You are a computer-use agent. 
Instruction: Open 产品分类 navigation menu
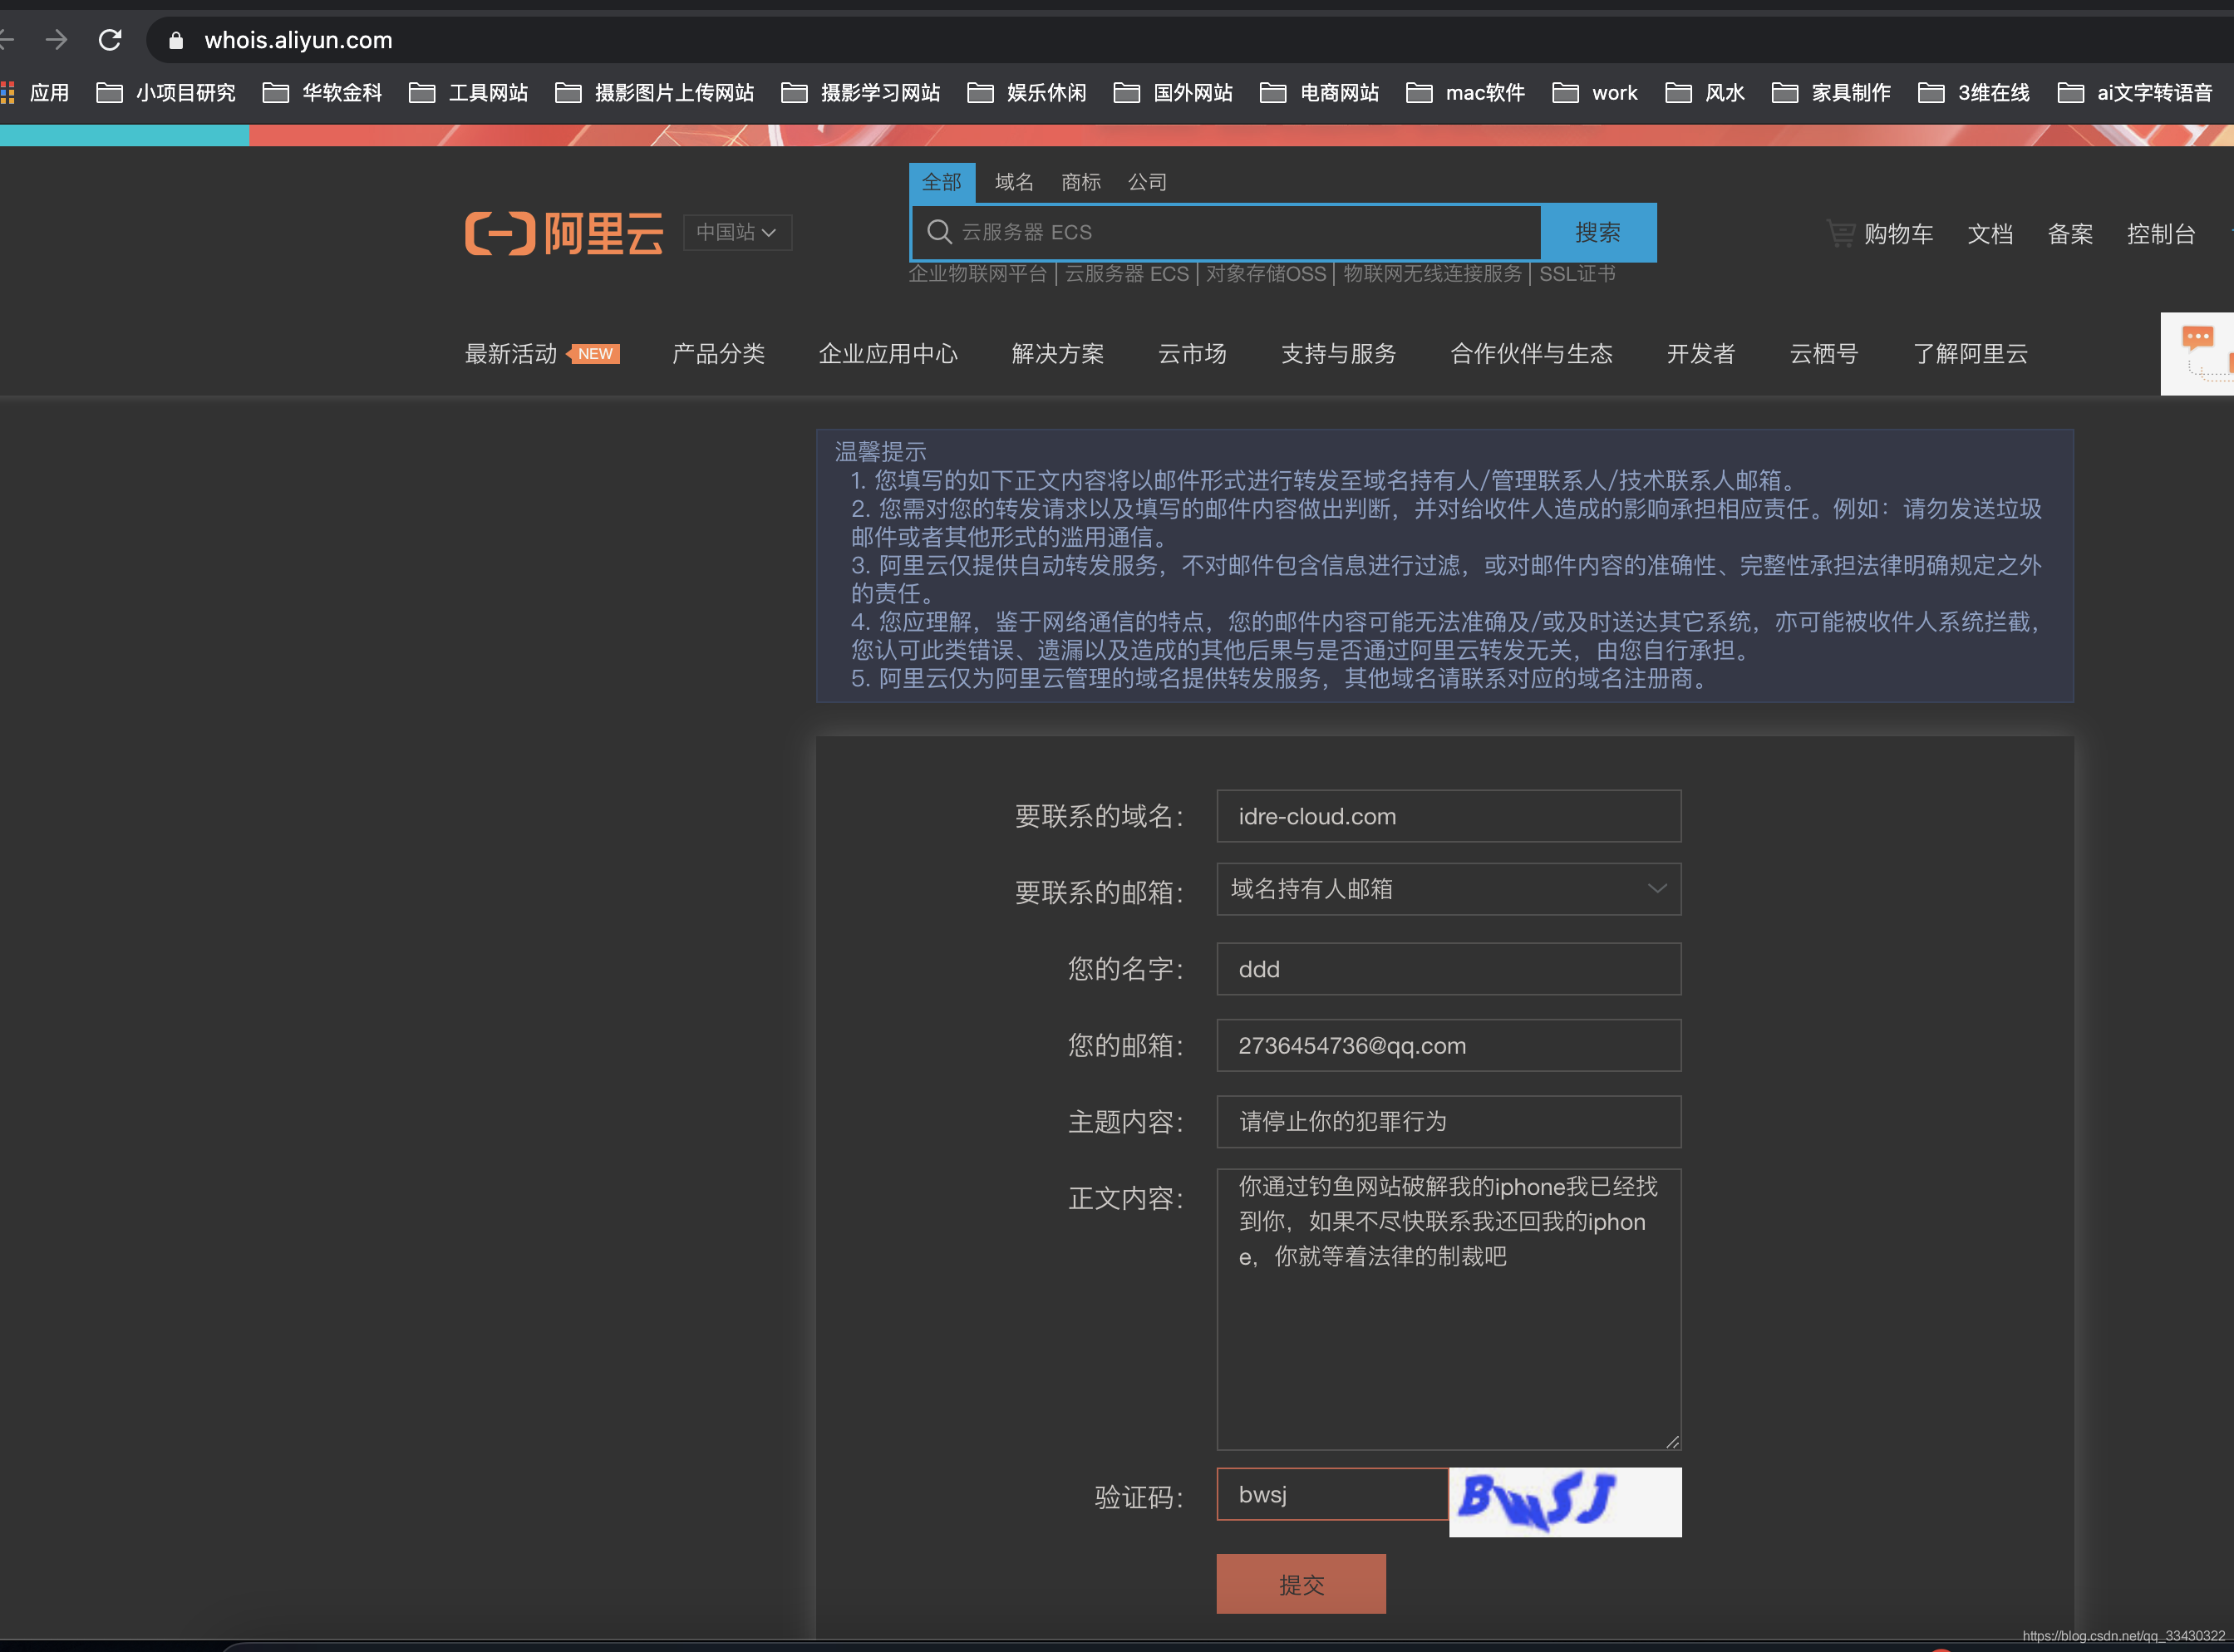(x=718, y=354)
